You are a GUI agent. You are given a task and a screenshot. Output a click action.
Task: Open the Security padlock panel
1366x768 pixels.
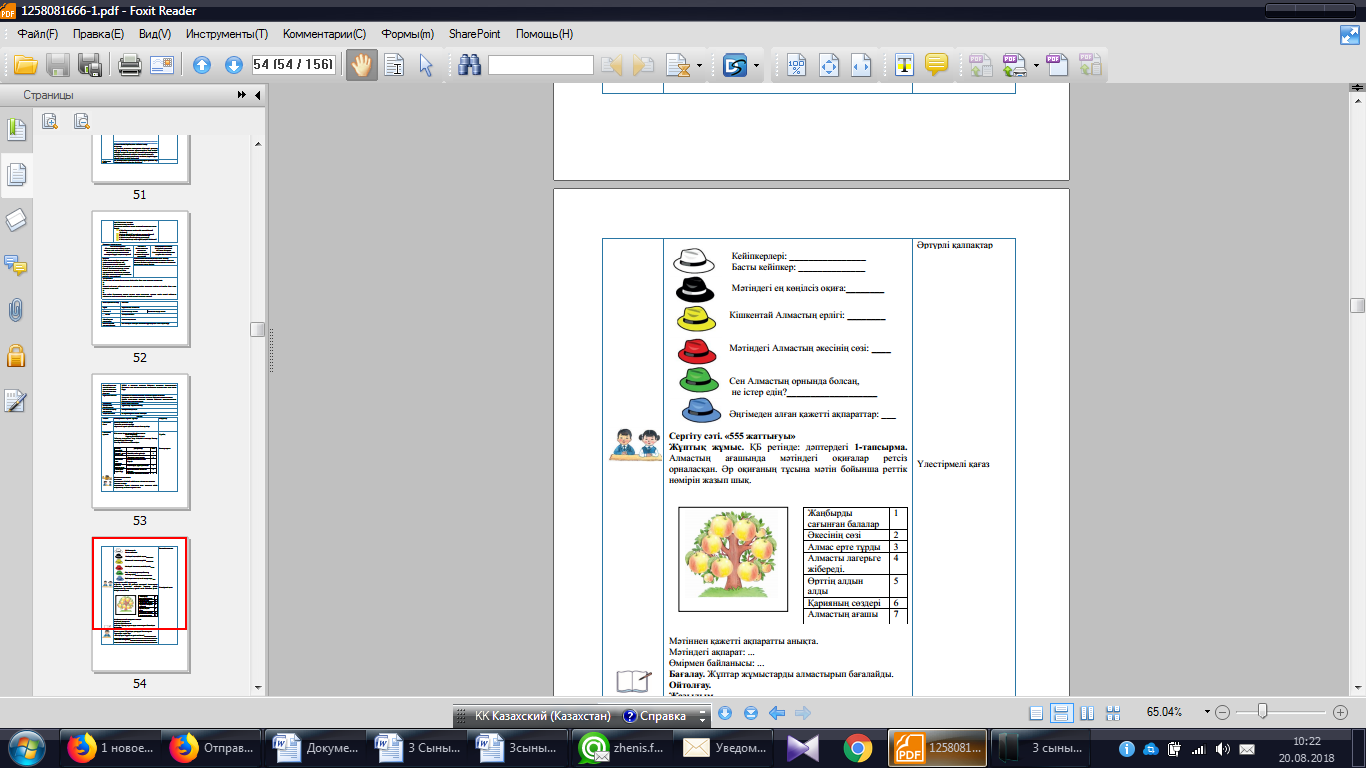[x=17, y=355]
